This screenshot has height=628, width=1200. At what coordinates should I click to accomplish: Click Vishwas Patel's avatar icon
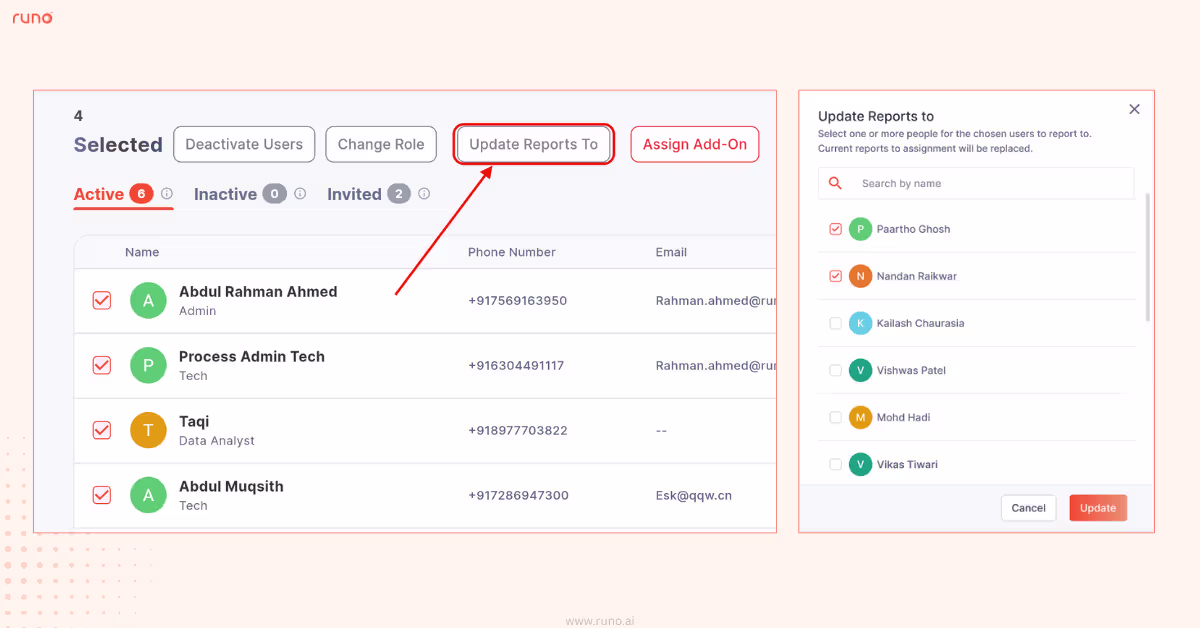point(860,370)
